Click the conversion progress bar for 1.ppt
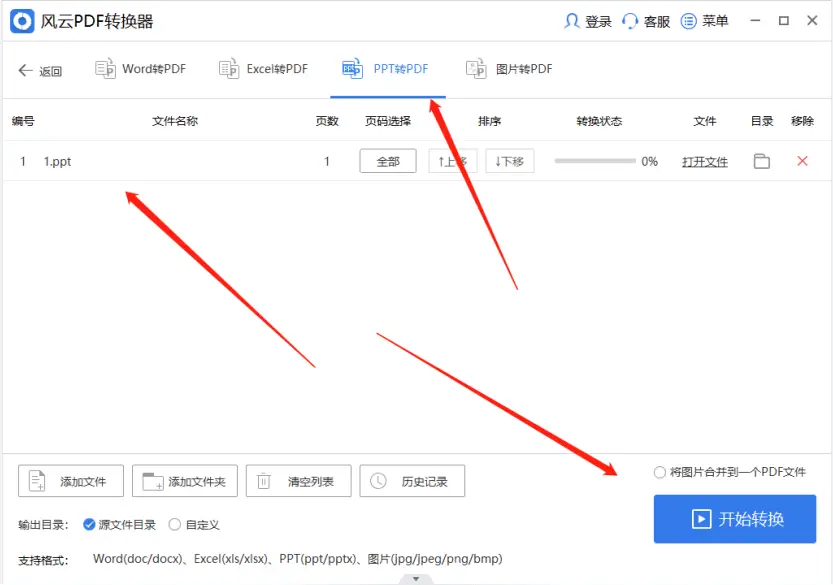This screenshot has height=585, width=833. (595, 160)
